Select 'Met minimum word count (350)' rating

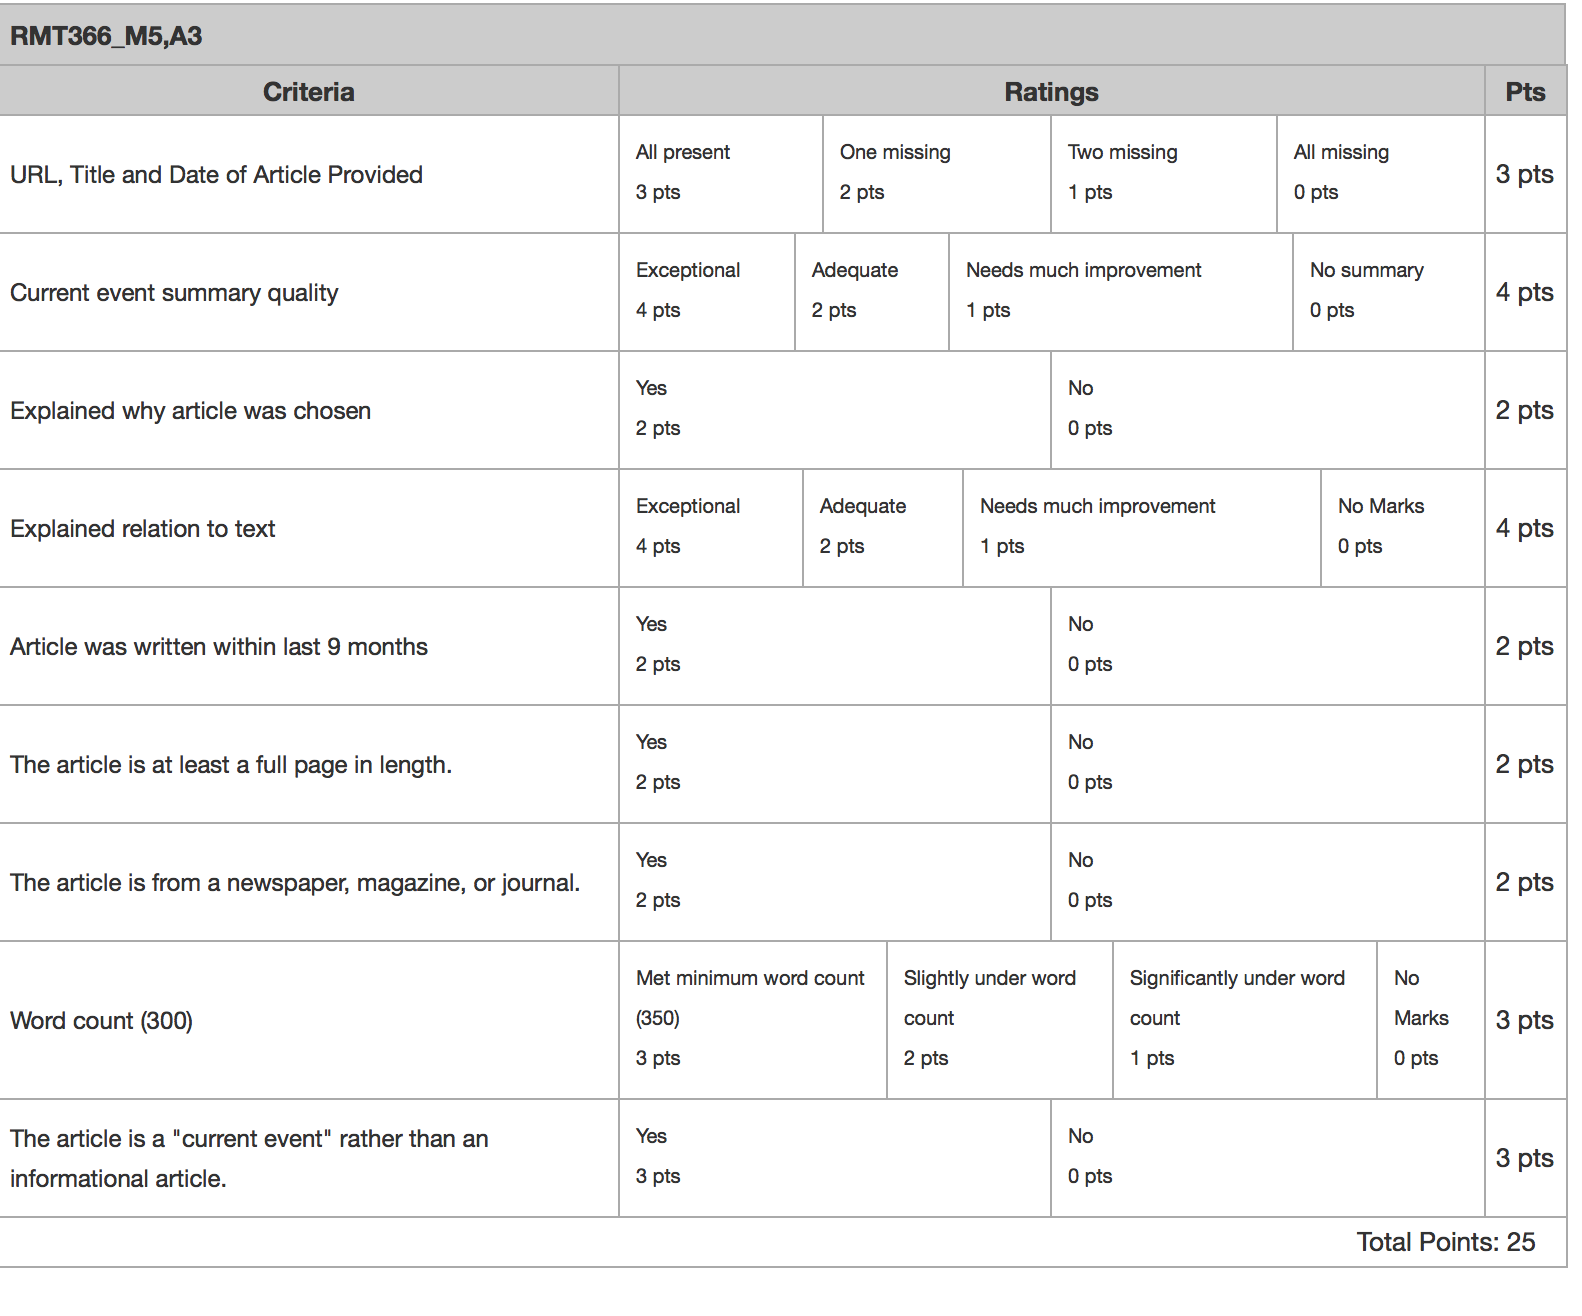click(753, 1020)
